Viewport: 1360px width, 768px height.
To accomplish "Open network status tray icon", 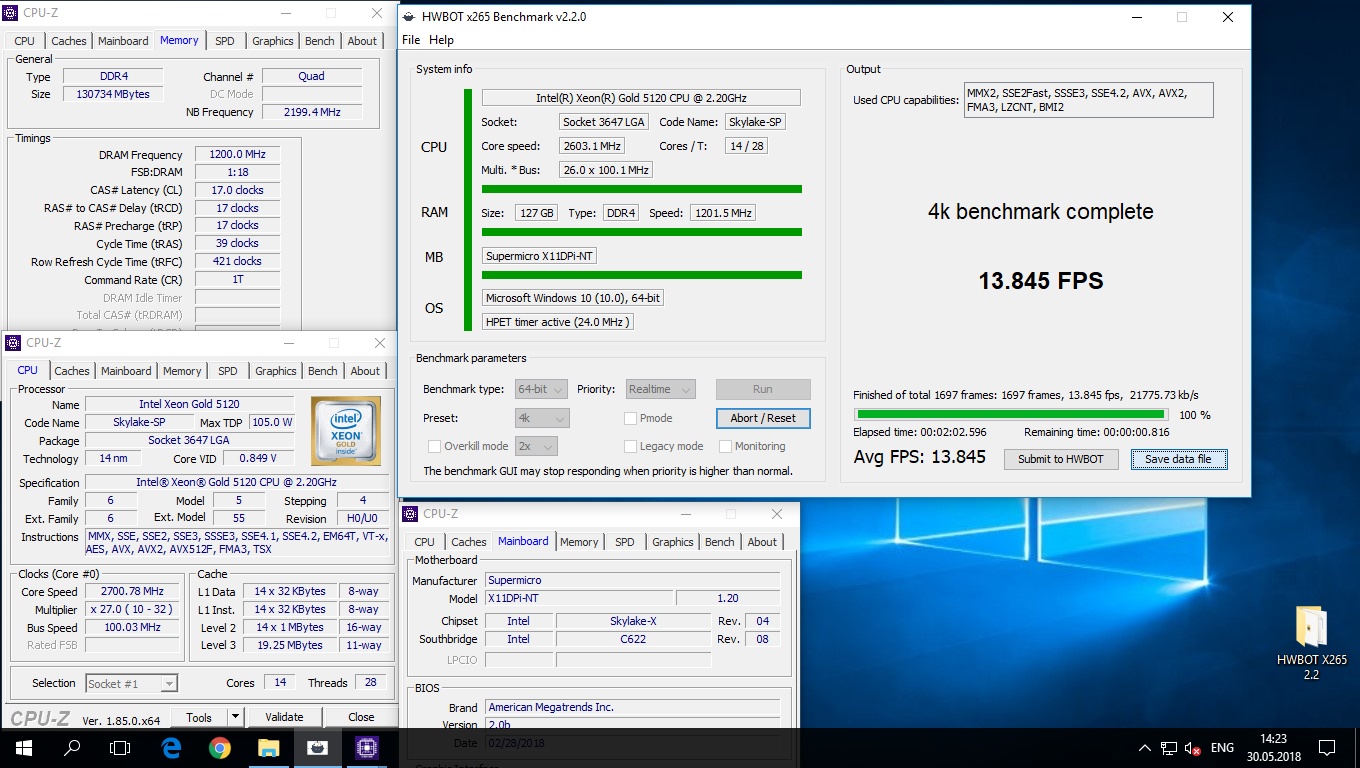I will click(1169, 748).
